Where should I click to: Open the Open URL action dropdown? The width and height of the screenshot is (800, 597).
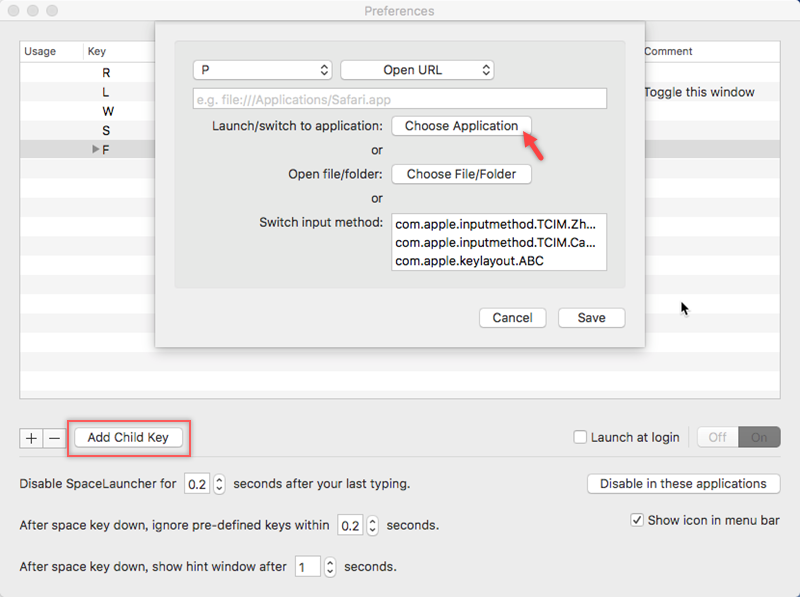tap(417, 70)
